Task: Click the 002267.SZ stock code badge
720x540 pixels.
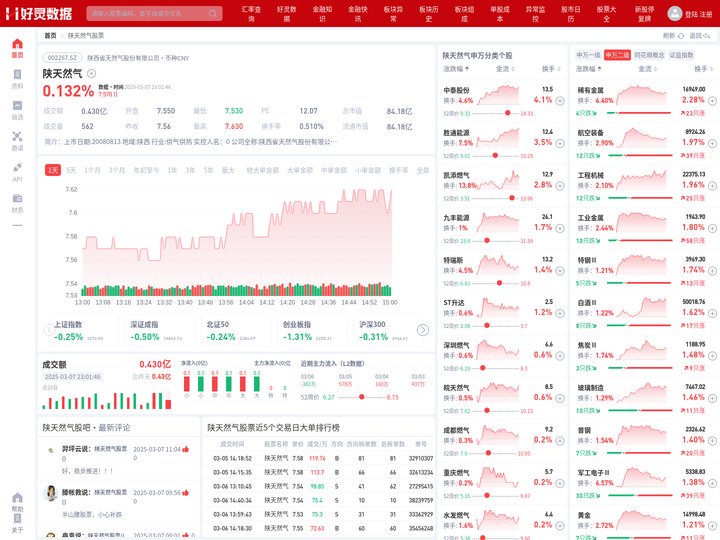Action: coord(62,58)
